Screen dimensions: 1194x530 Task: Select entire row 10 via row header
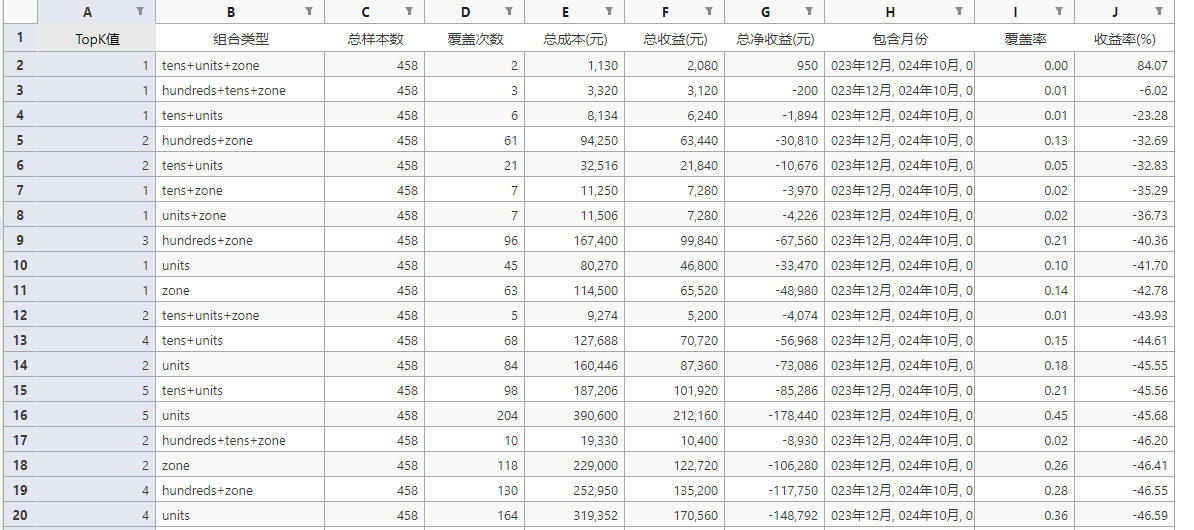pyautogui.click(x=20, y=266)
